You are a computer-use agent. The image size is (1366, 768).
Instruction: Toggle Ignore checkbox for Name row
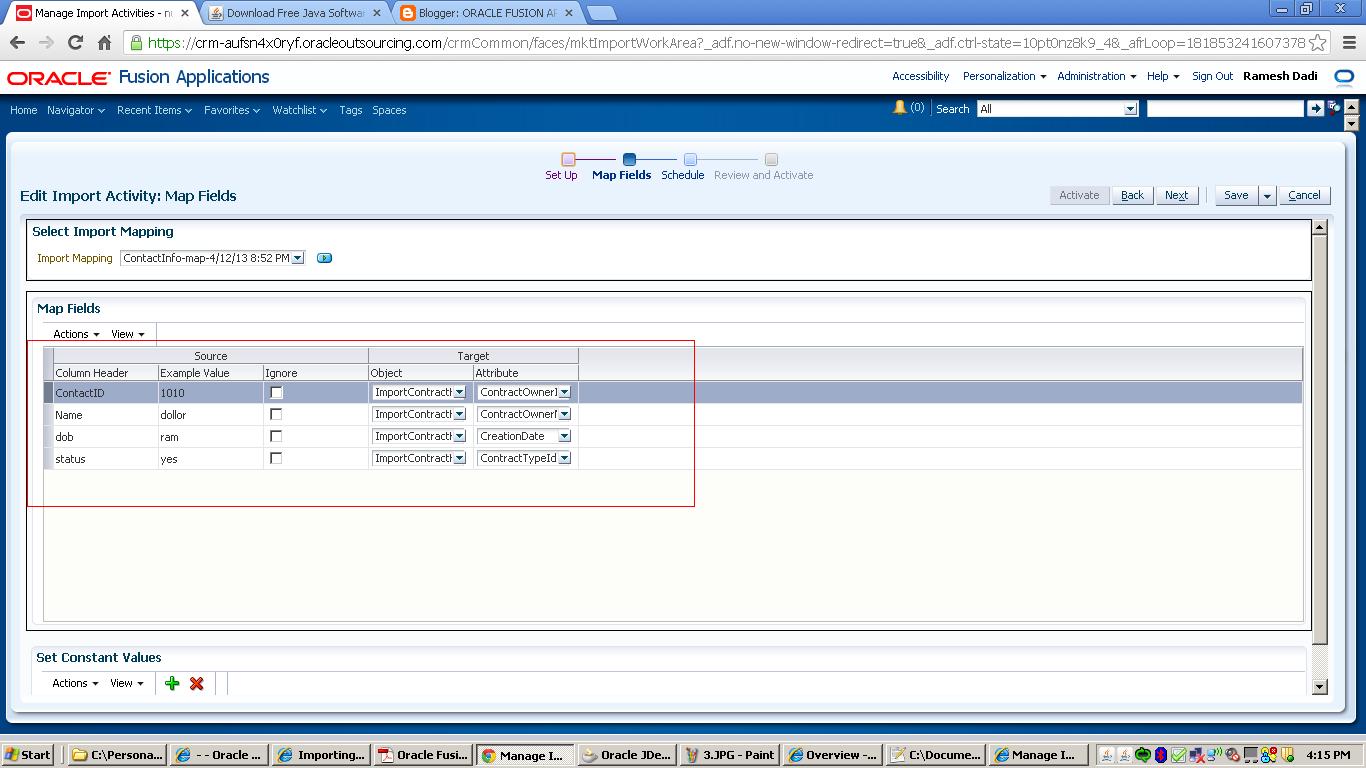pyautogui.click(x=276, y=415)
